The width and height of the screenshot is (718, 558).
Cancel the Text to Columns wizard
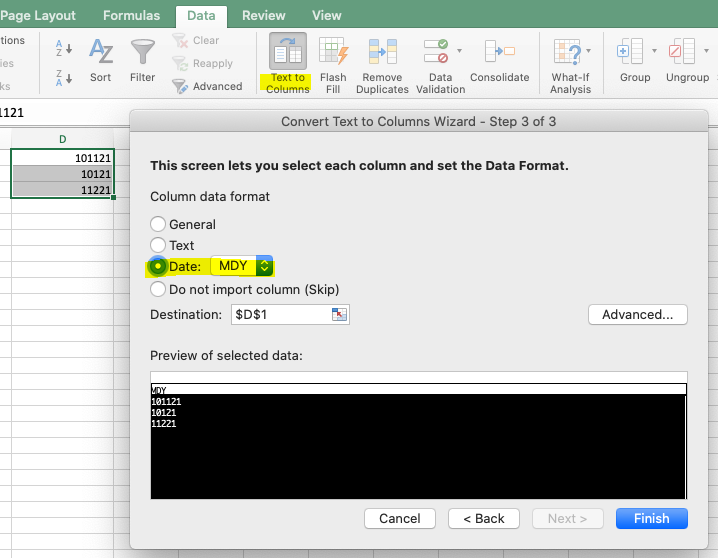tap(400, 518)
